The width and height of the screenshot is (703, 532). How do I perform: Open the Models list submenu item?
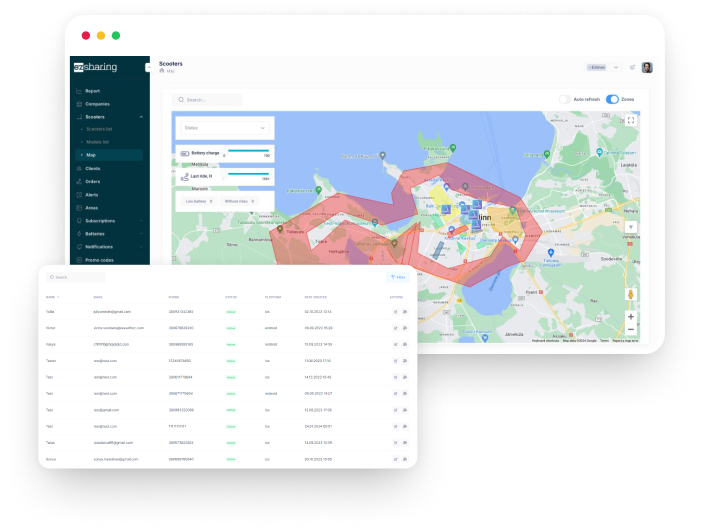[97, 142]
